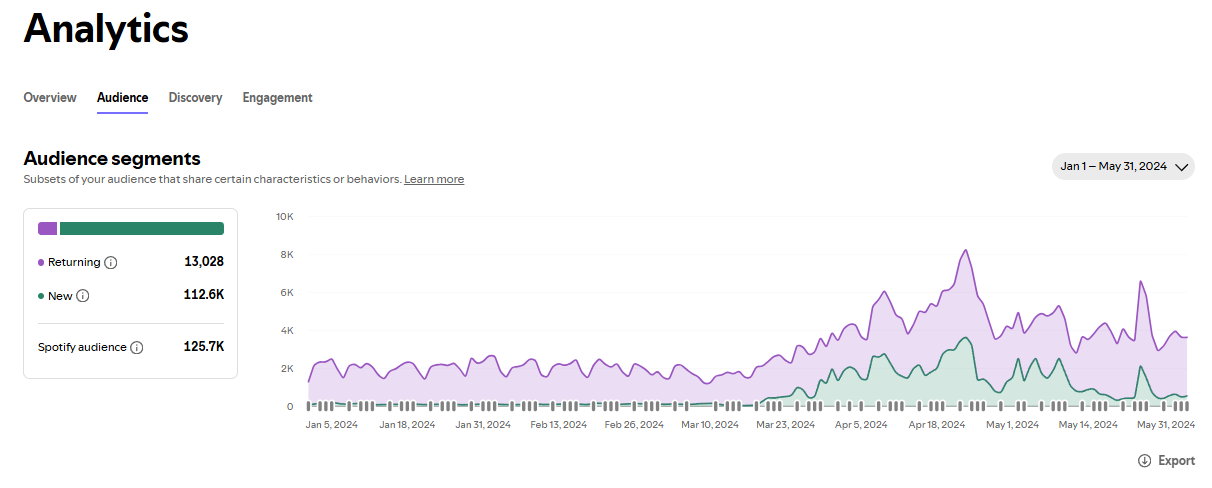1212x488 pixels.
Task: Click the 2K y-axis label
Action: click(x=287, y=369)
